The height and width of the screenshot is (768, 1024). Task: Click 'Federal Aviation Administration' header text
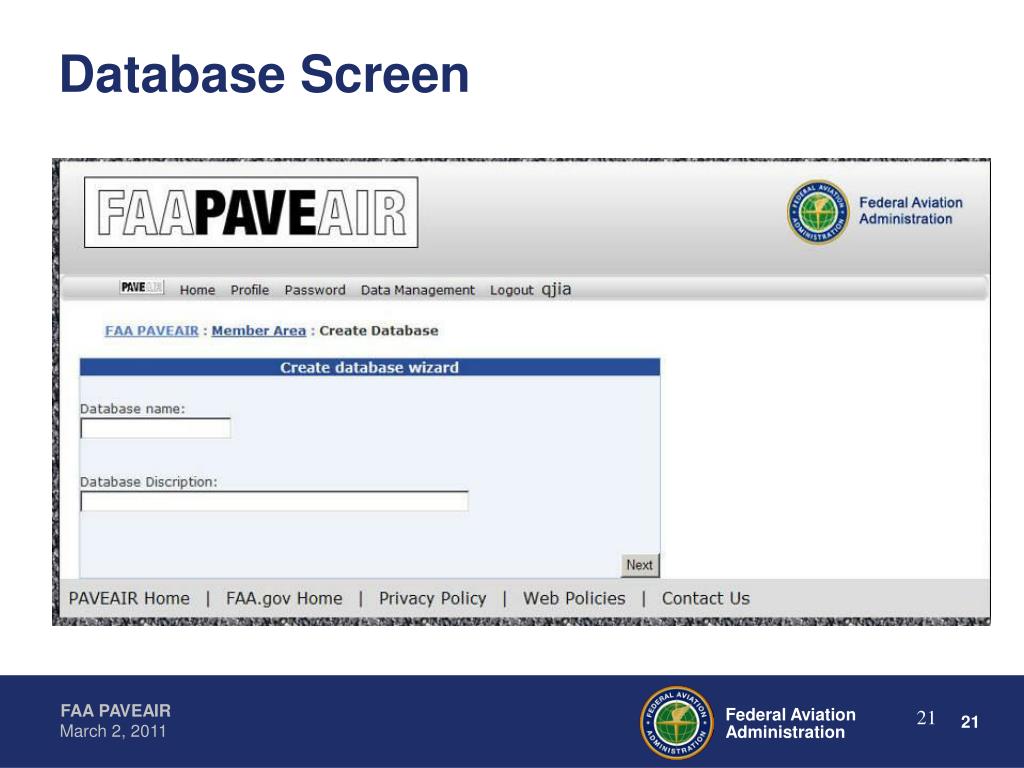click(911, 211)
